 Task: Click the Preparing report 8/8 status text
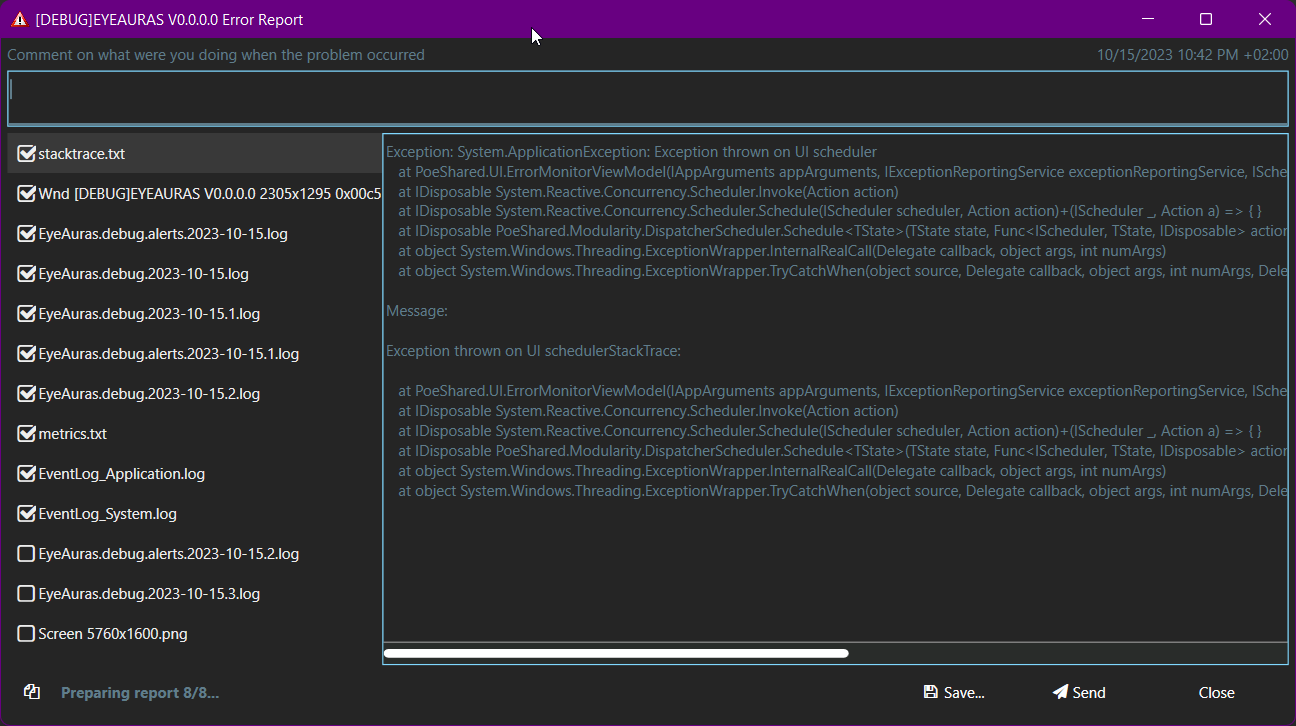140,693
